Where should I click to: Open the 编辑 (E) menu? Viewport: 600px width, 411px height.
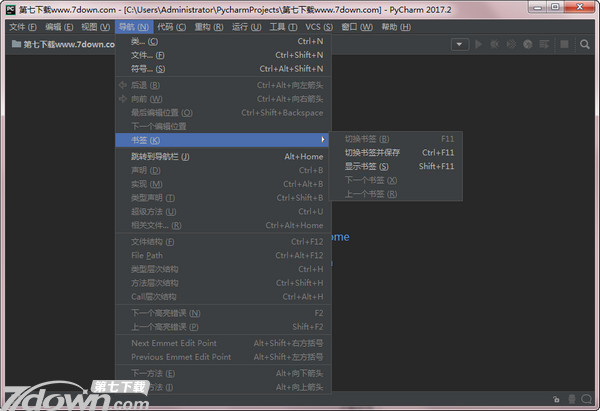[x=59, y=27]
